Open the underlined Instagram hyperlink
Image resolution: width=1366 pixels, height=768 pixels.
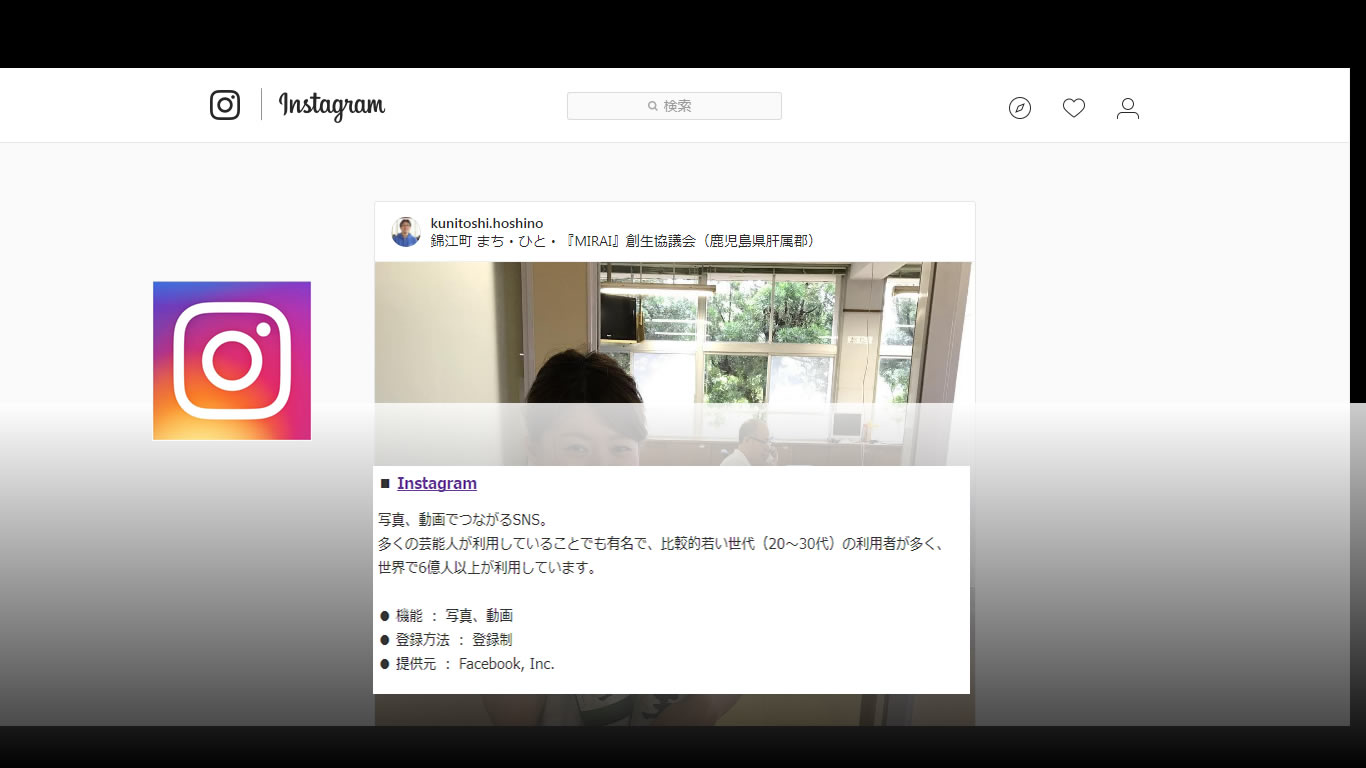437,483
